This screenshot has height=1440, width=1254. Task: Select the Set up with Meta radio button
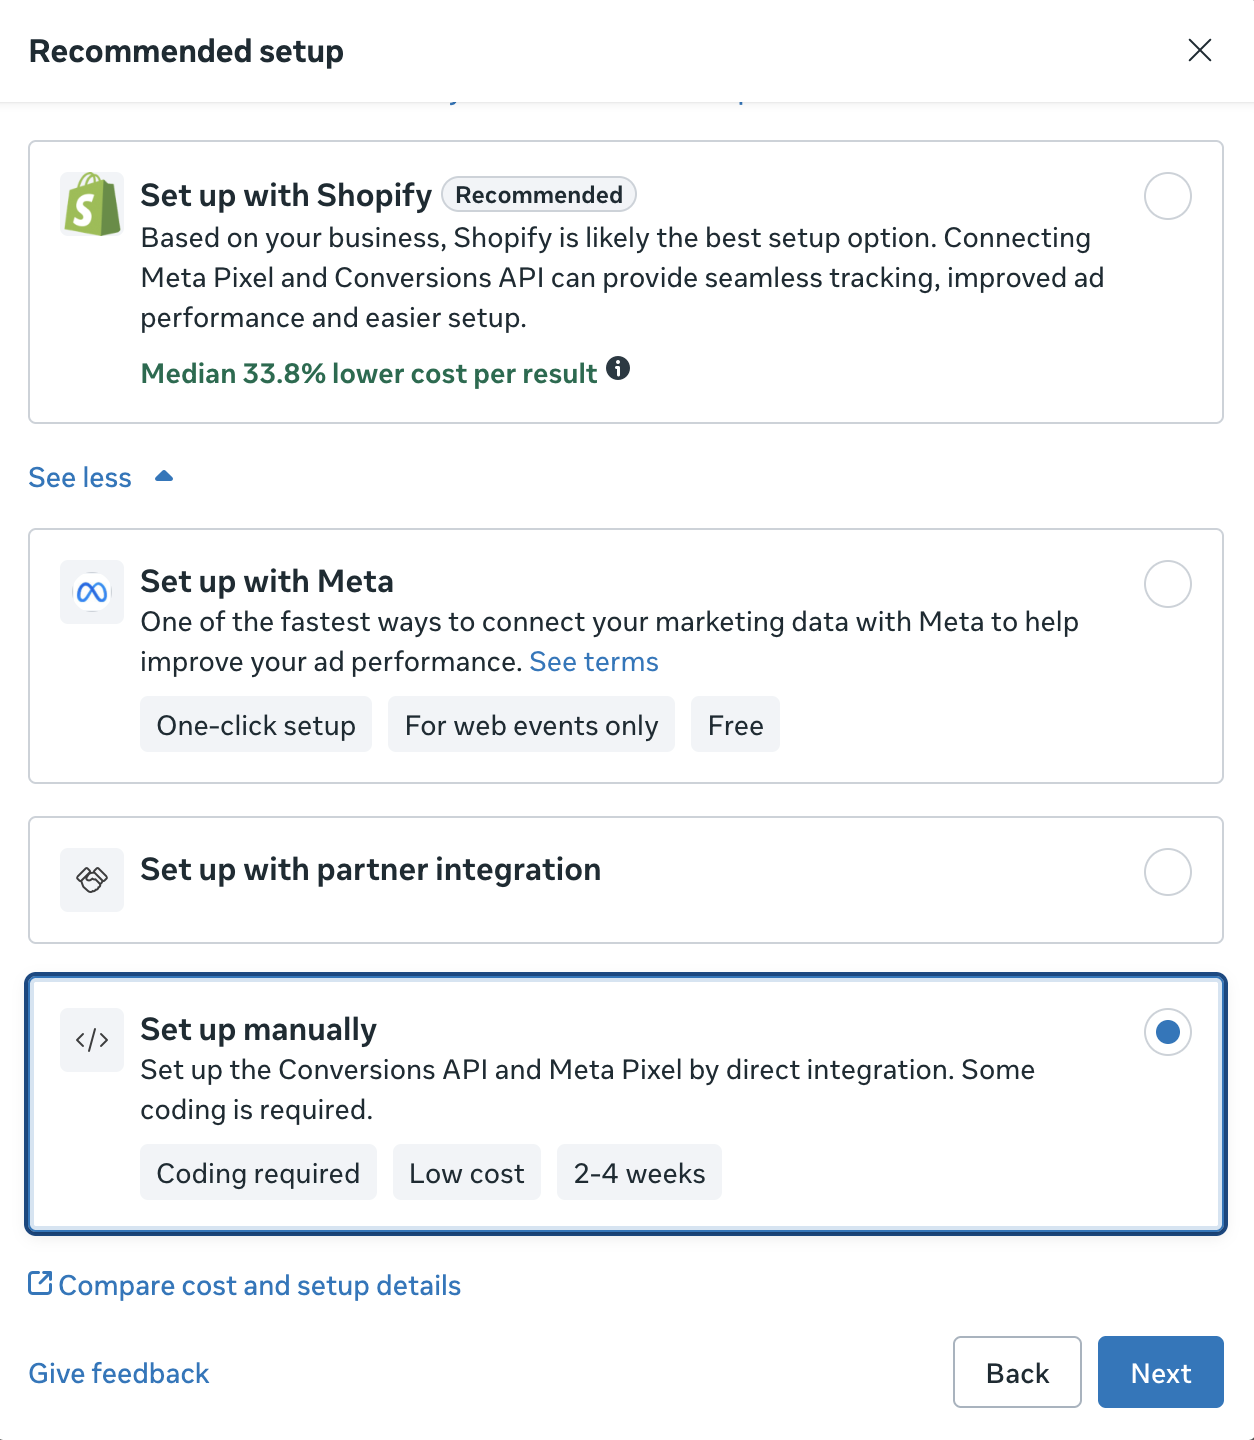coord(1168,584)
